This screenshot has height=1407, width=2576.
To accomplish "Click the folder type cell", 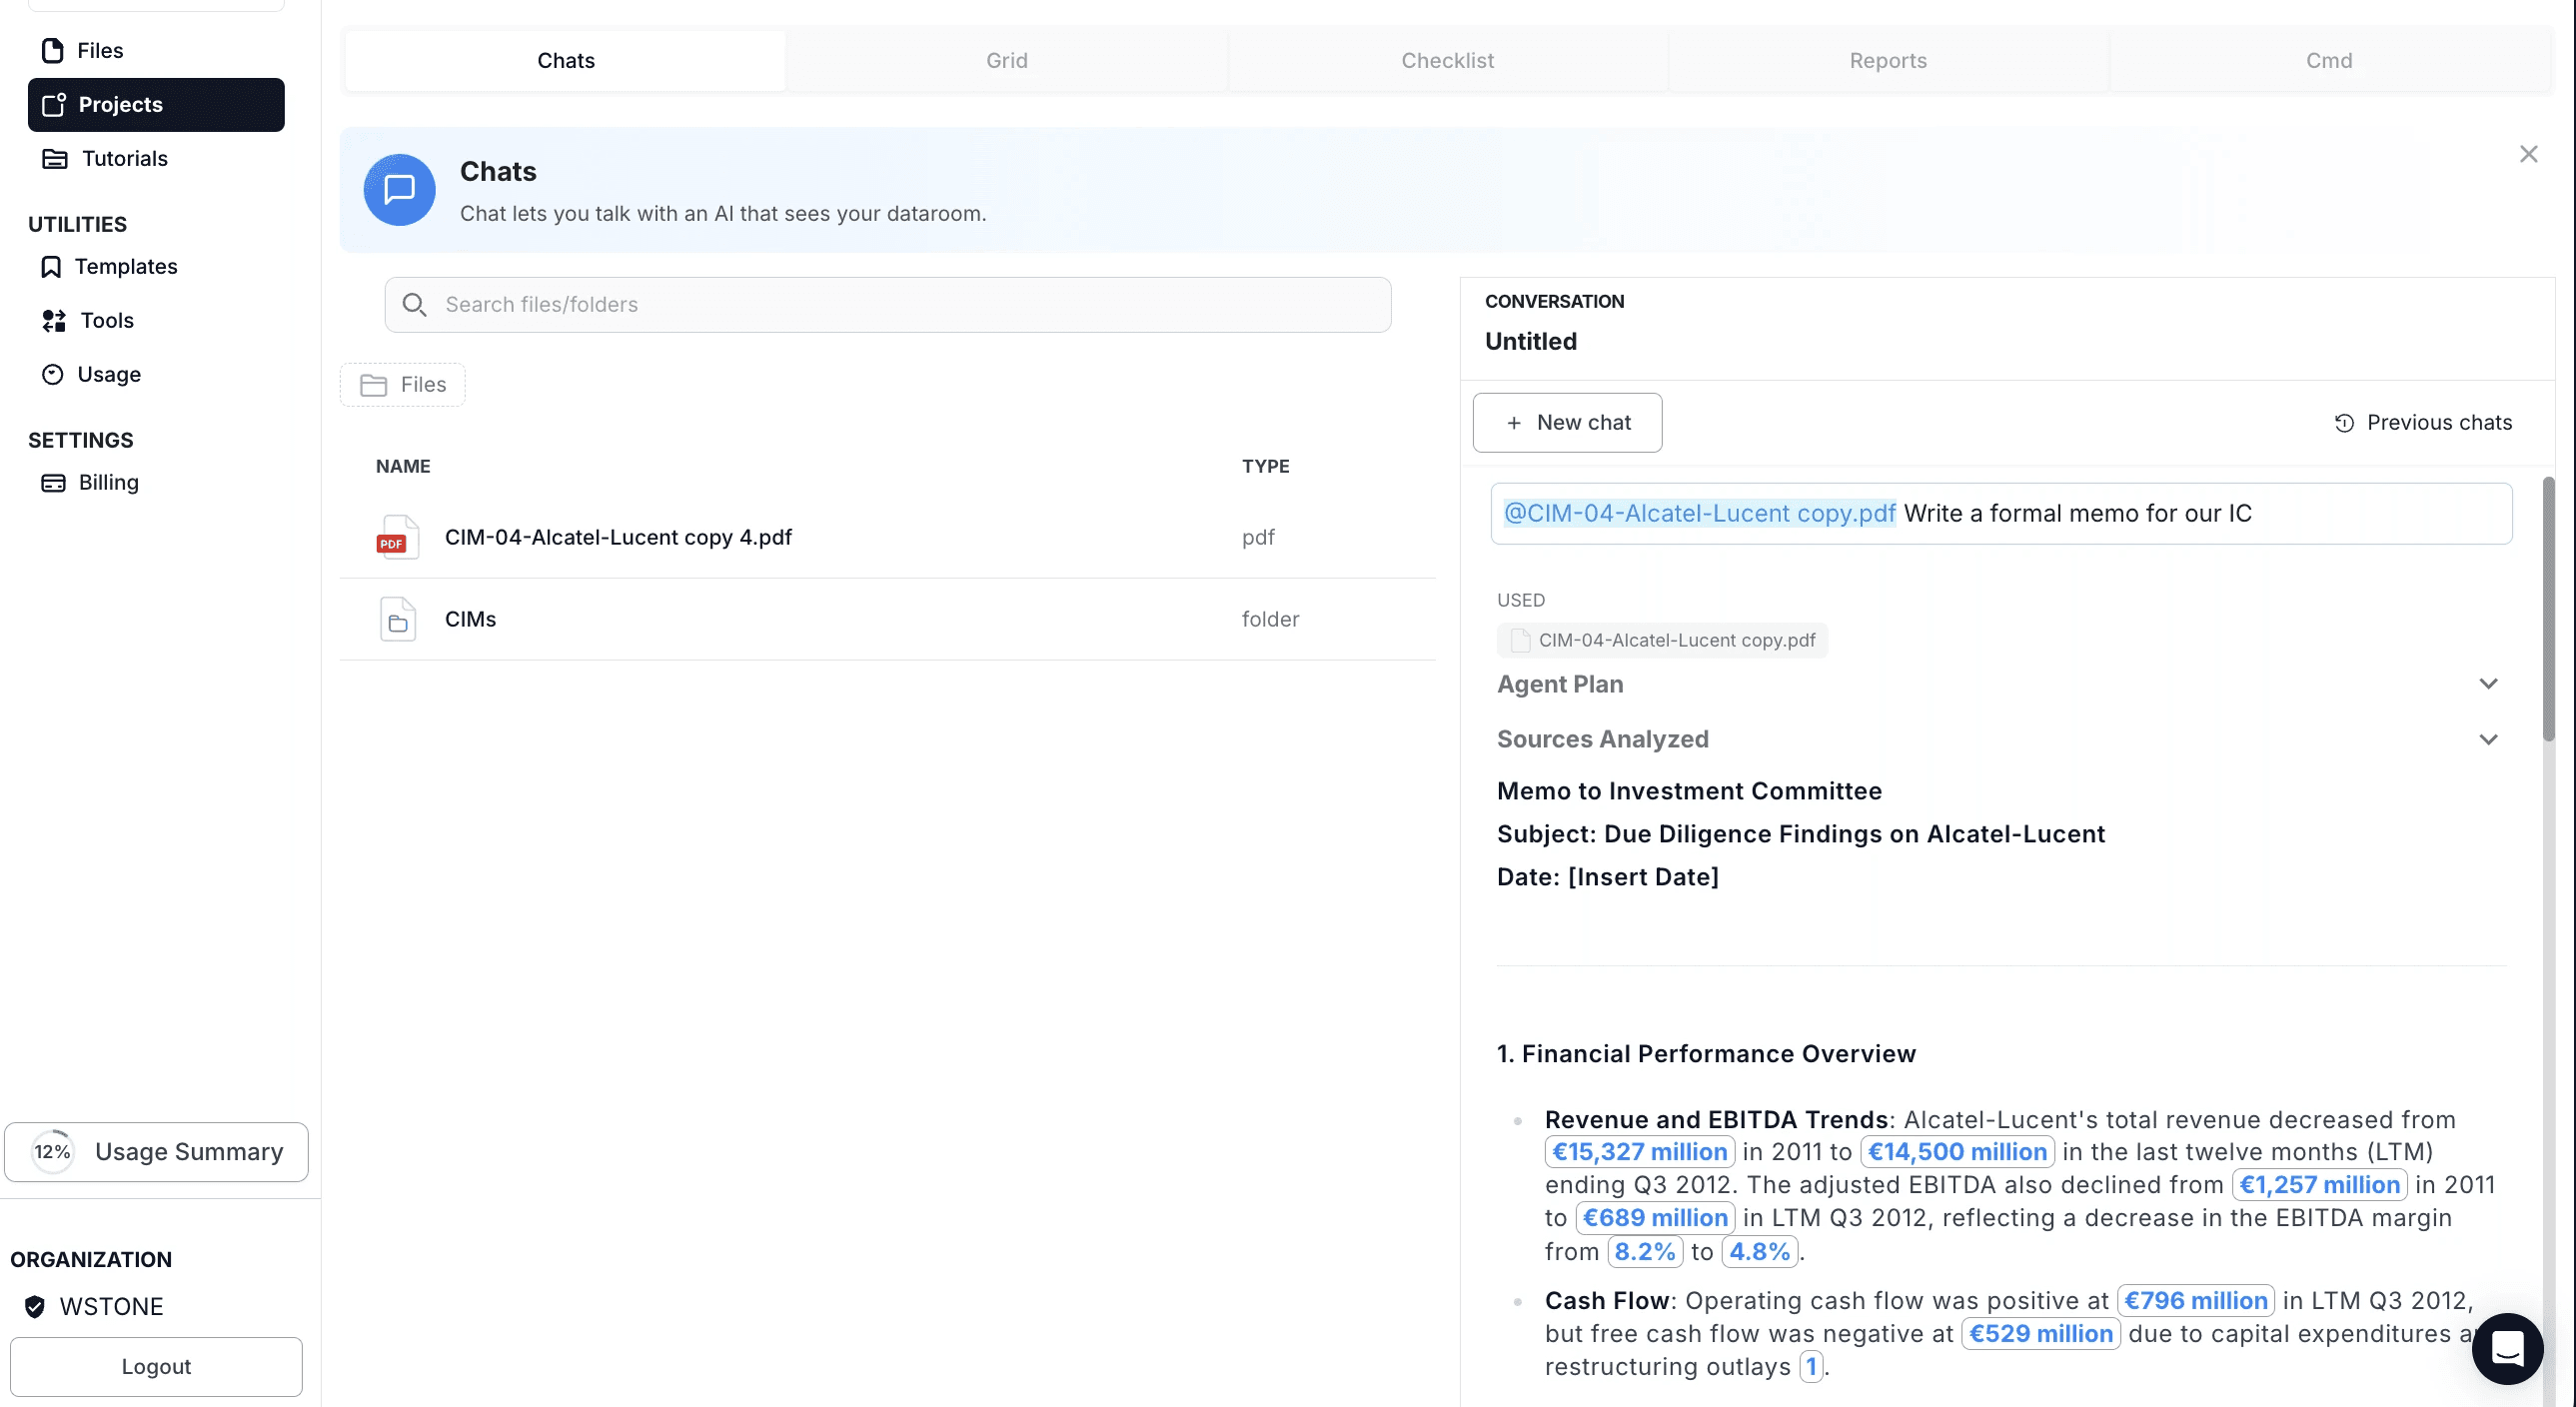I will point(1270,619).
